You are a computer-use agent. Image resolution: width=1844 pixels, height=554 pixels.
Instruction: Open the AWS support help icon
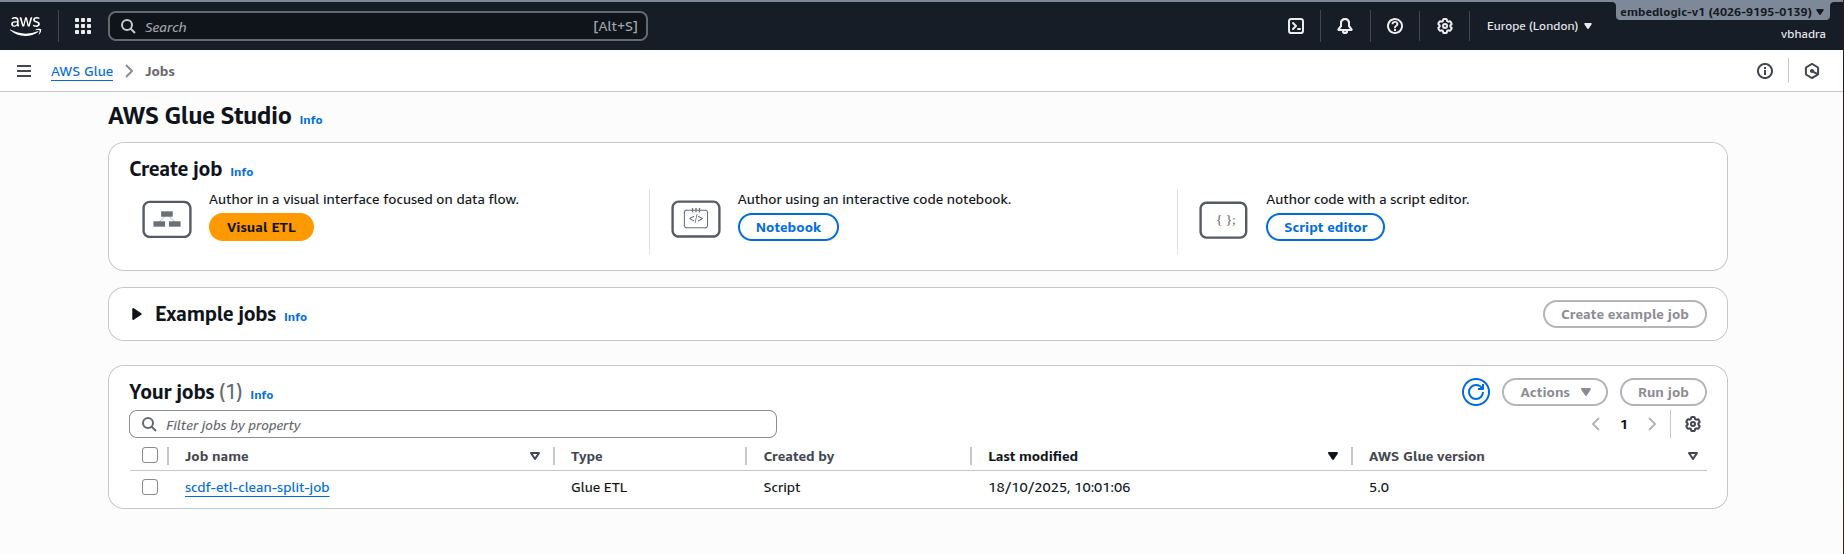(x=1395, y=26)
